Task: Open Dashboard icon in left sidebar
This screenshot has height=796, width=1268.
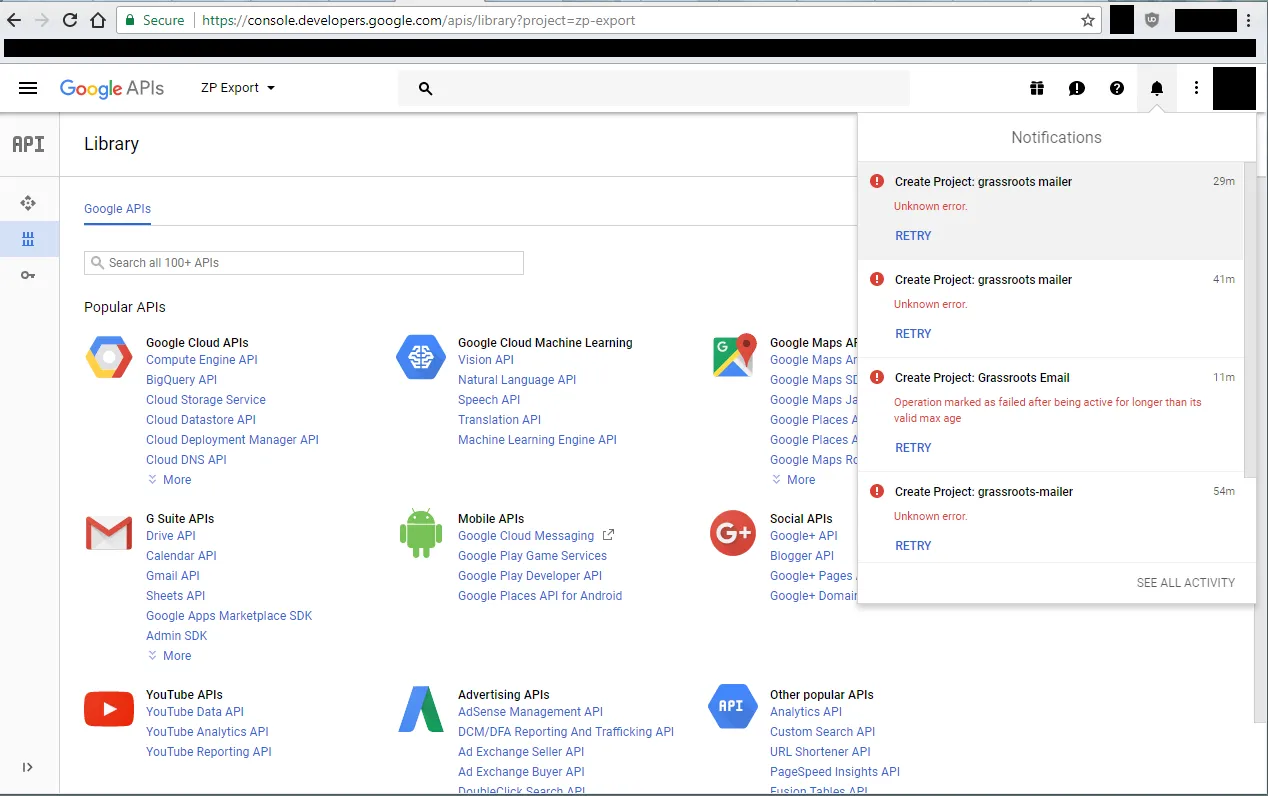Action: 28,203
